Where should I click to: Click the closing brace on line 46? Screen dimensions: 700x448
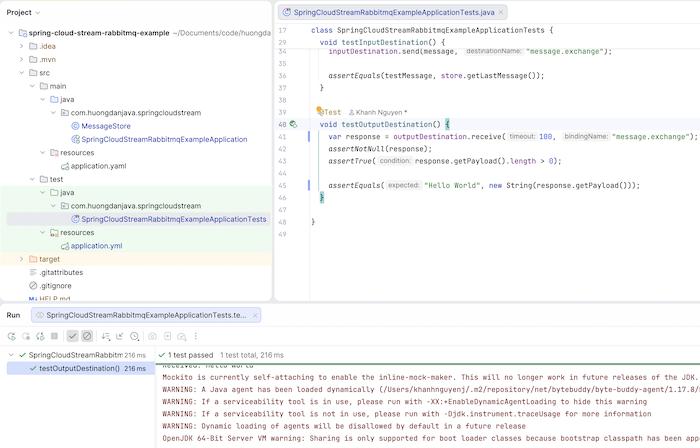tap(322, 198)
